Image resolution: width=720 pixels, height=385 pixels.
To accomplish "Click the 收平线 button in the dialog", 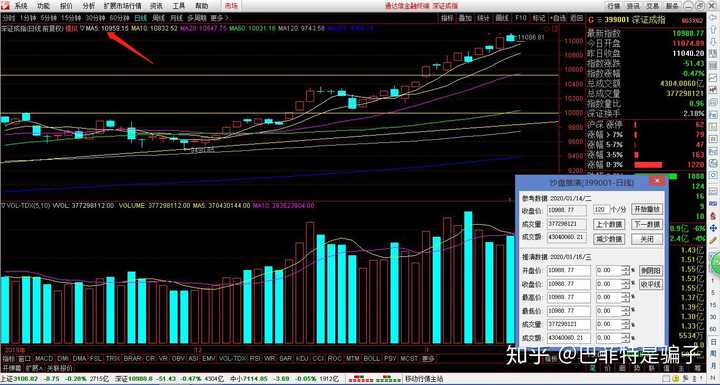I will coord(651,284).
